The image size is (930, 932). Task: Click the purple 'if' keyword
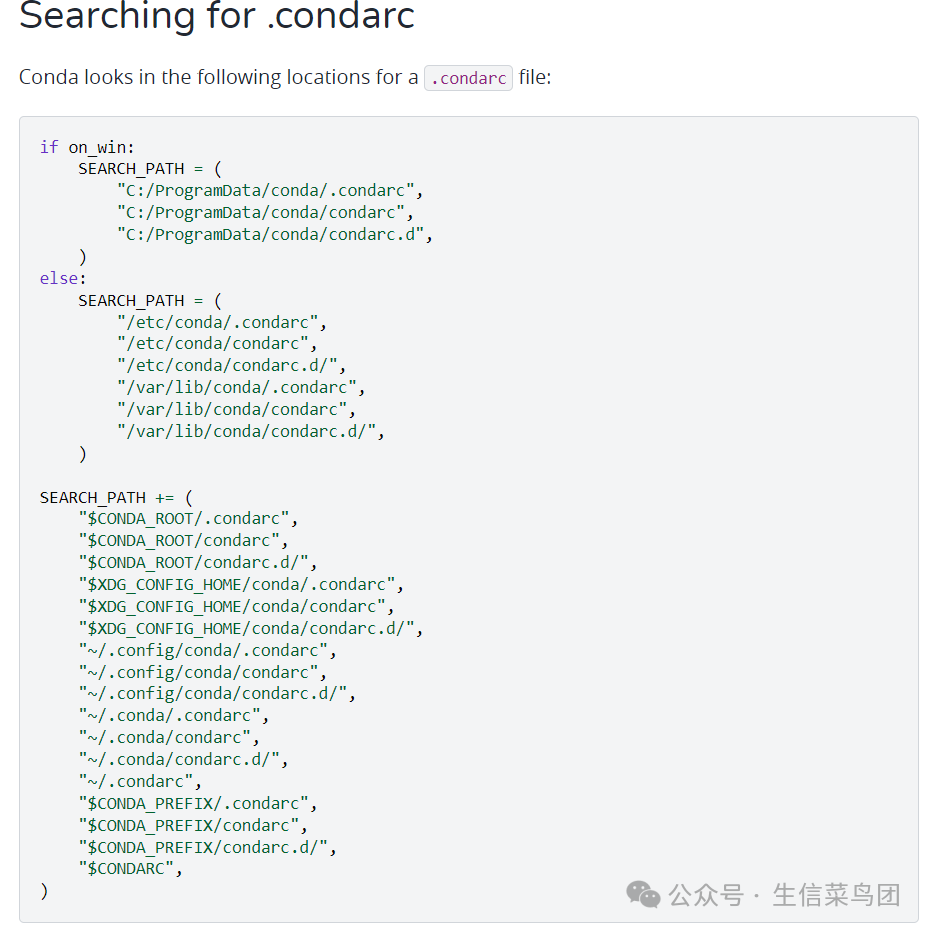point(49,147)
